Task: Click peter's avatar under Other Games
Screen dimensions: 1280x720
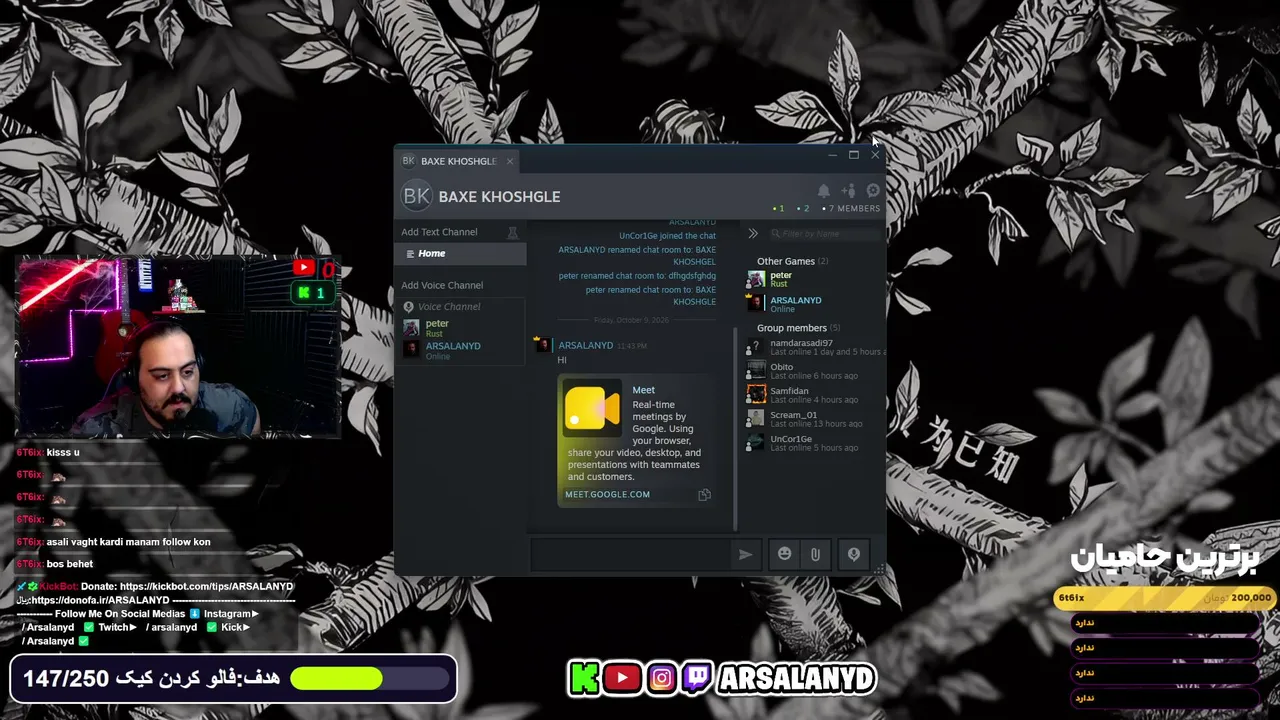Action: coord(756,279)
